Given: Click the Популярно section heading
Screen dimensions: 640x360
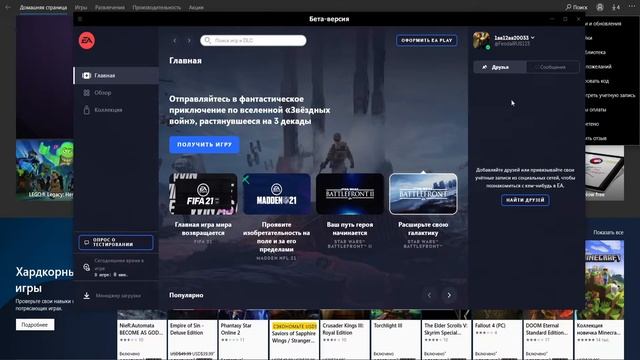Looking at the screenshot, I should click(x=186, y=295).
